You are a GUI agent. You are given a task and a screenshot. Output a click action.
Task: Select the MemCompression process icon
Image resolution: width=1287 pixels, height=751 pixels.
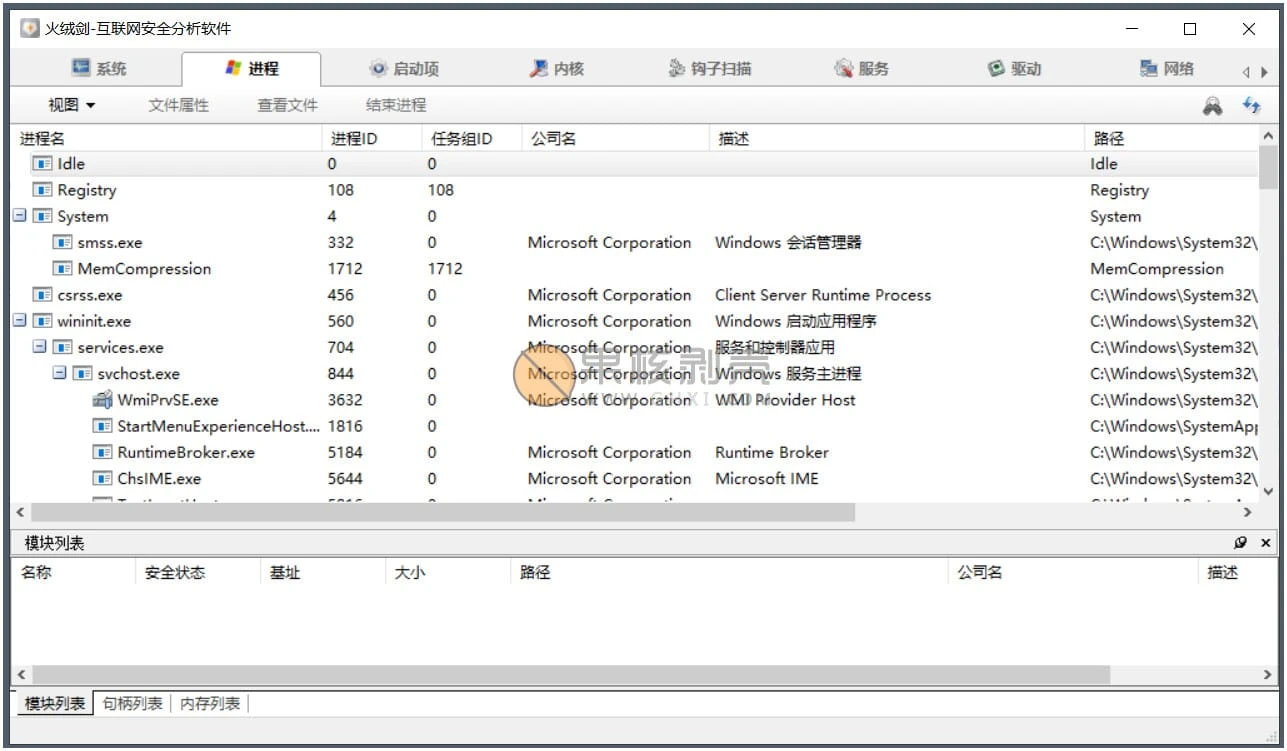[x=62, y=269]
